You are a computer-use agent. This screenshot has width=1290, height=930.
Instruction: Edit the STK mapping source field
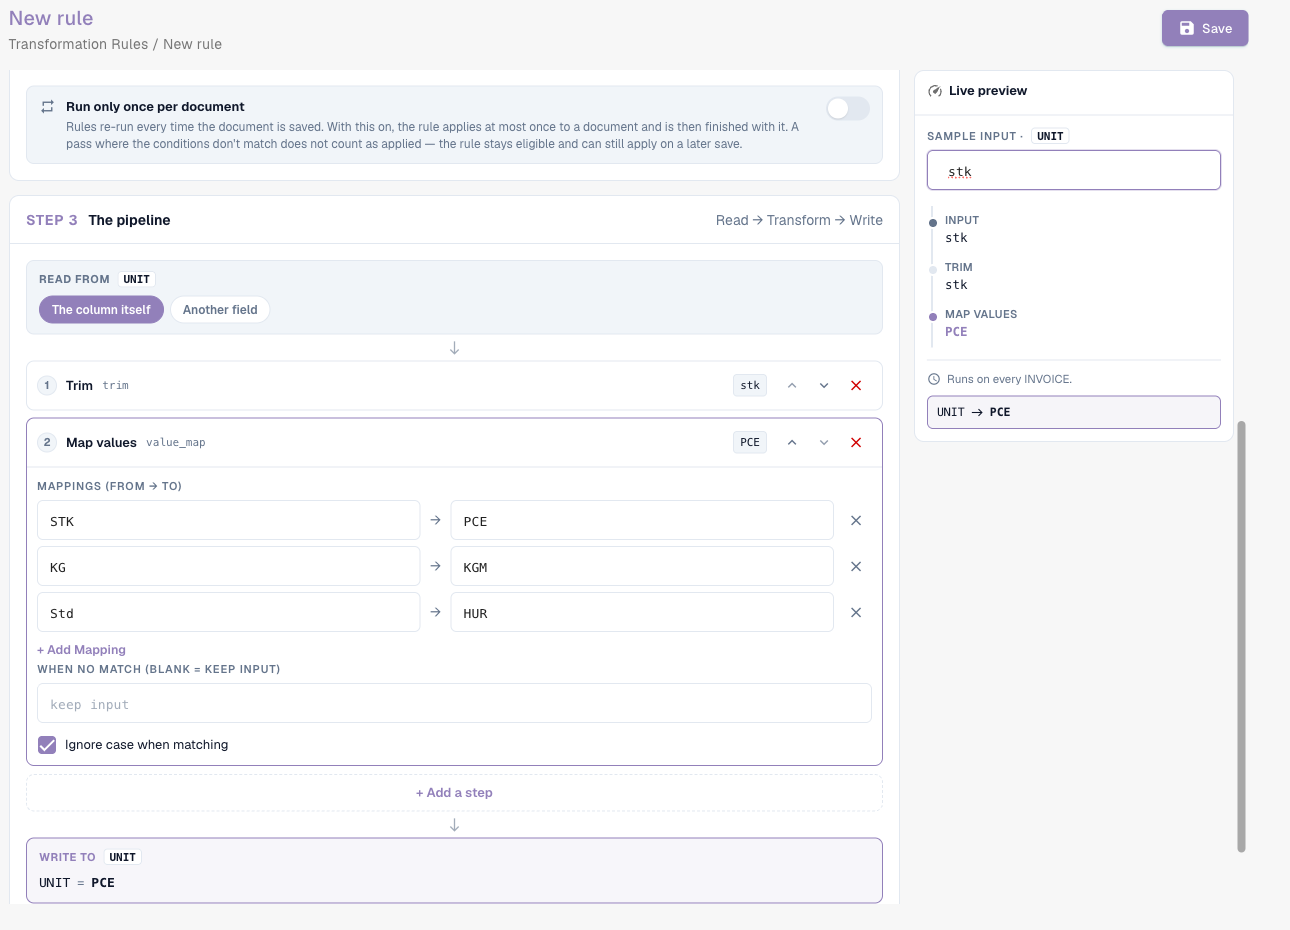tap(228, 521)
